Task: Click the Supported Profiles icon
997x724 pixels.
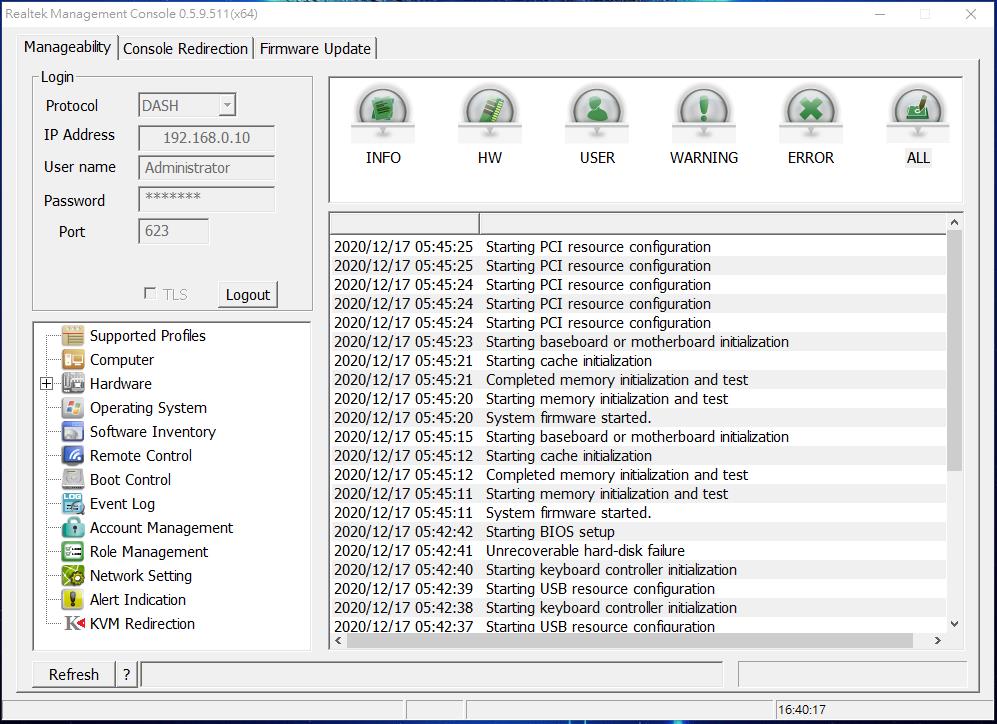Action: click(73, 336)
